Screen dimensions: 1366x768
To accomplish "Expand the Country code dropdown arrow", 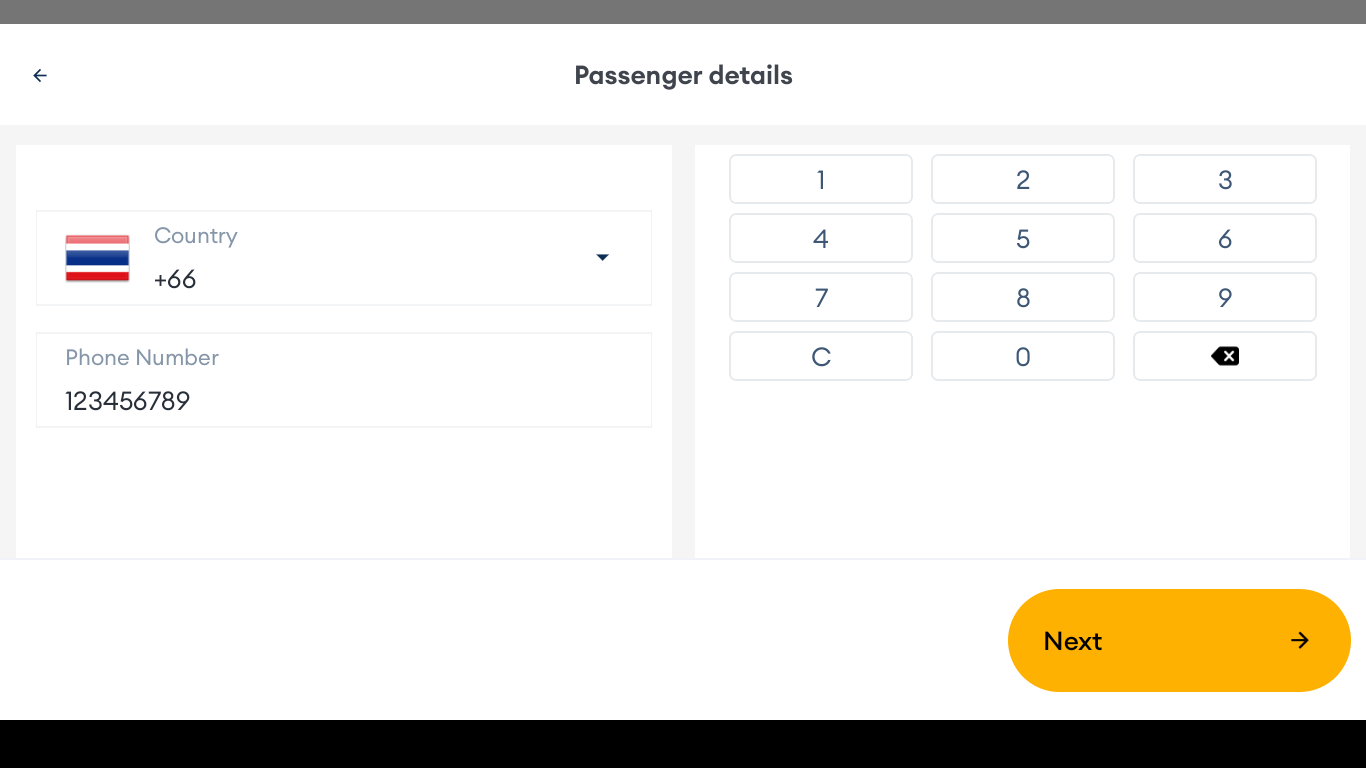I will (x=602, y=258).
